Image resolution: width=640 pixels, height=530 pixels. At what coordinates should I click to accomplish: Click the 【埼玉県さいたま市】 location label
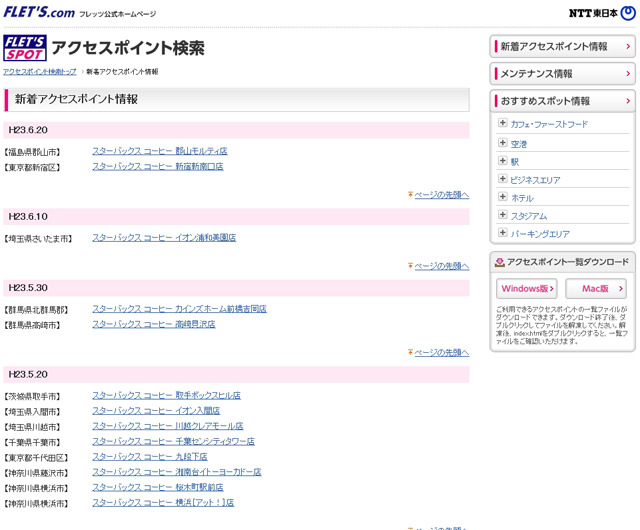(38, 239)
